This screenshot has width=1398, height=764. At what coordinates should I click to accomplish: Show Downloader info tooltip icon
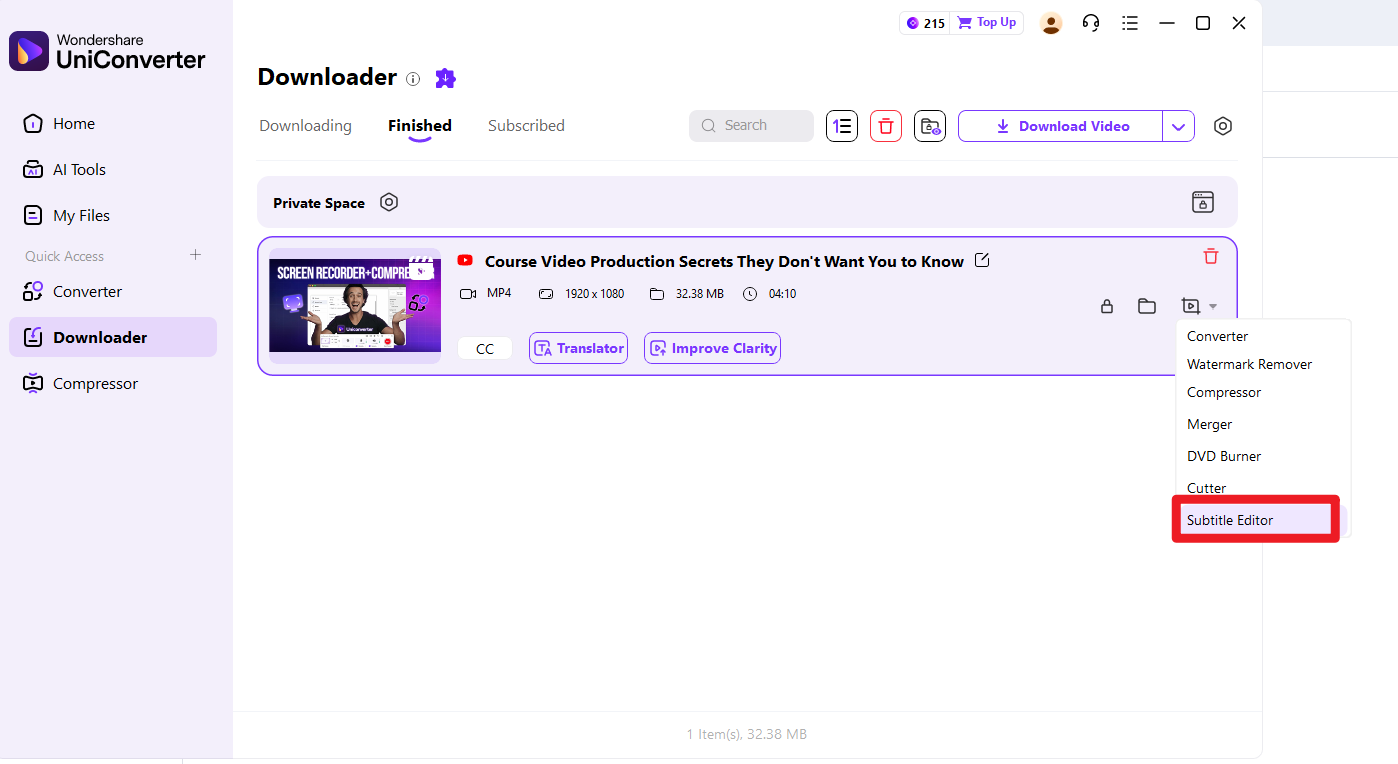pos(413,78)
